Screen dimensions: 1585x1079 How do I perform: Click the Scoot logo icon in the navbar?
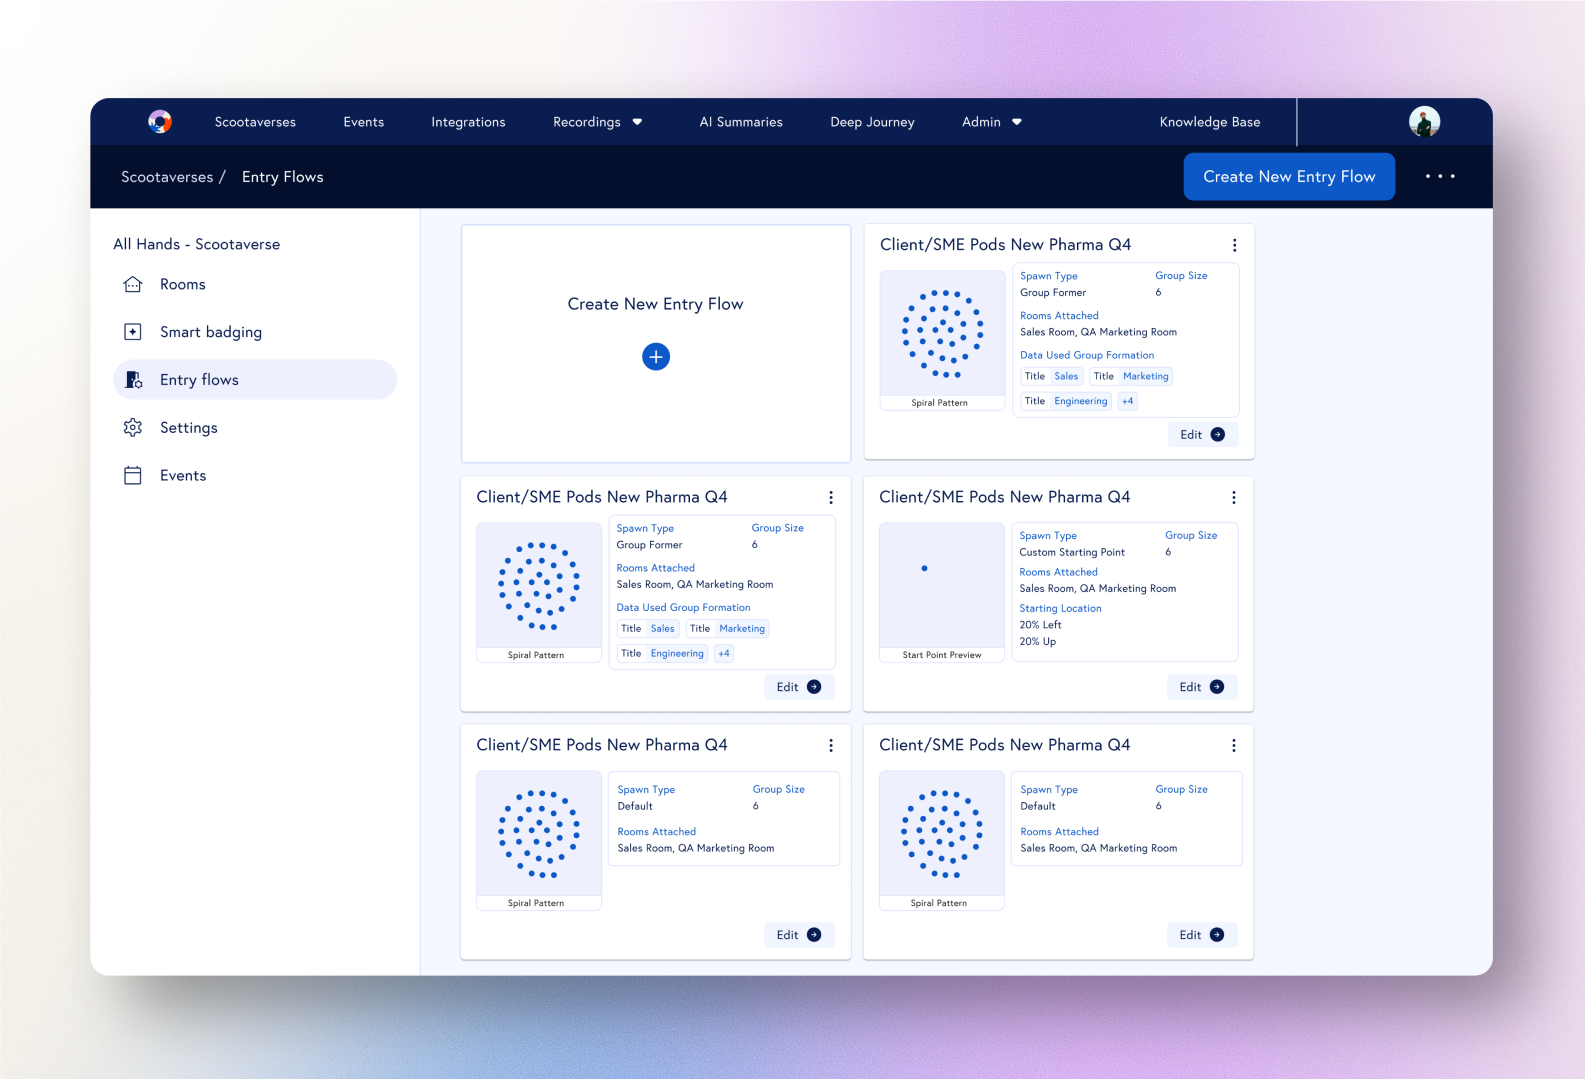[x=160, y=122]
